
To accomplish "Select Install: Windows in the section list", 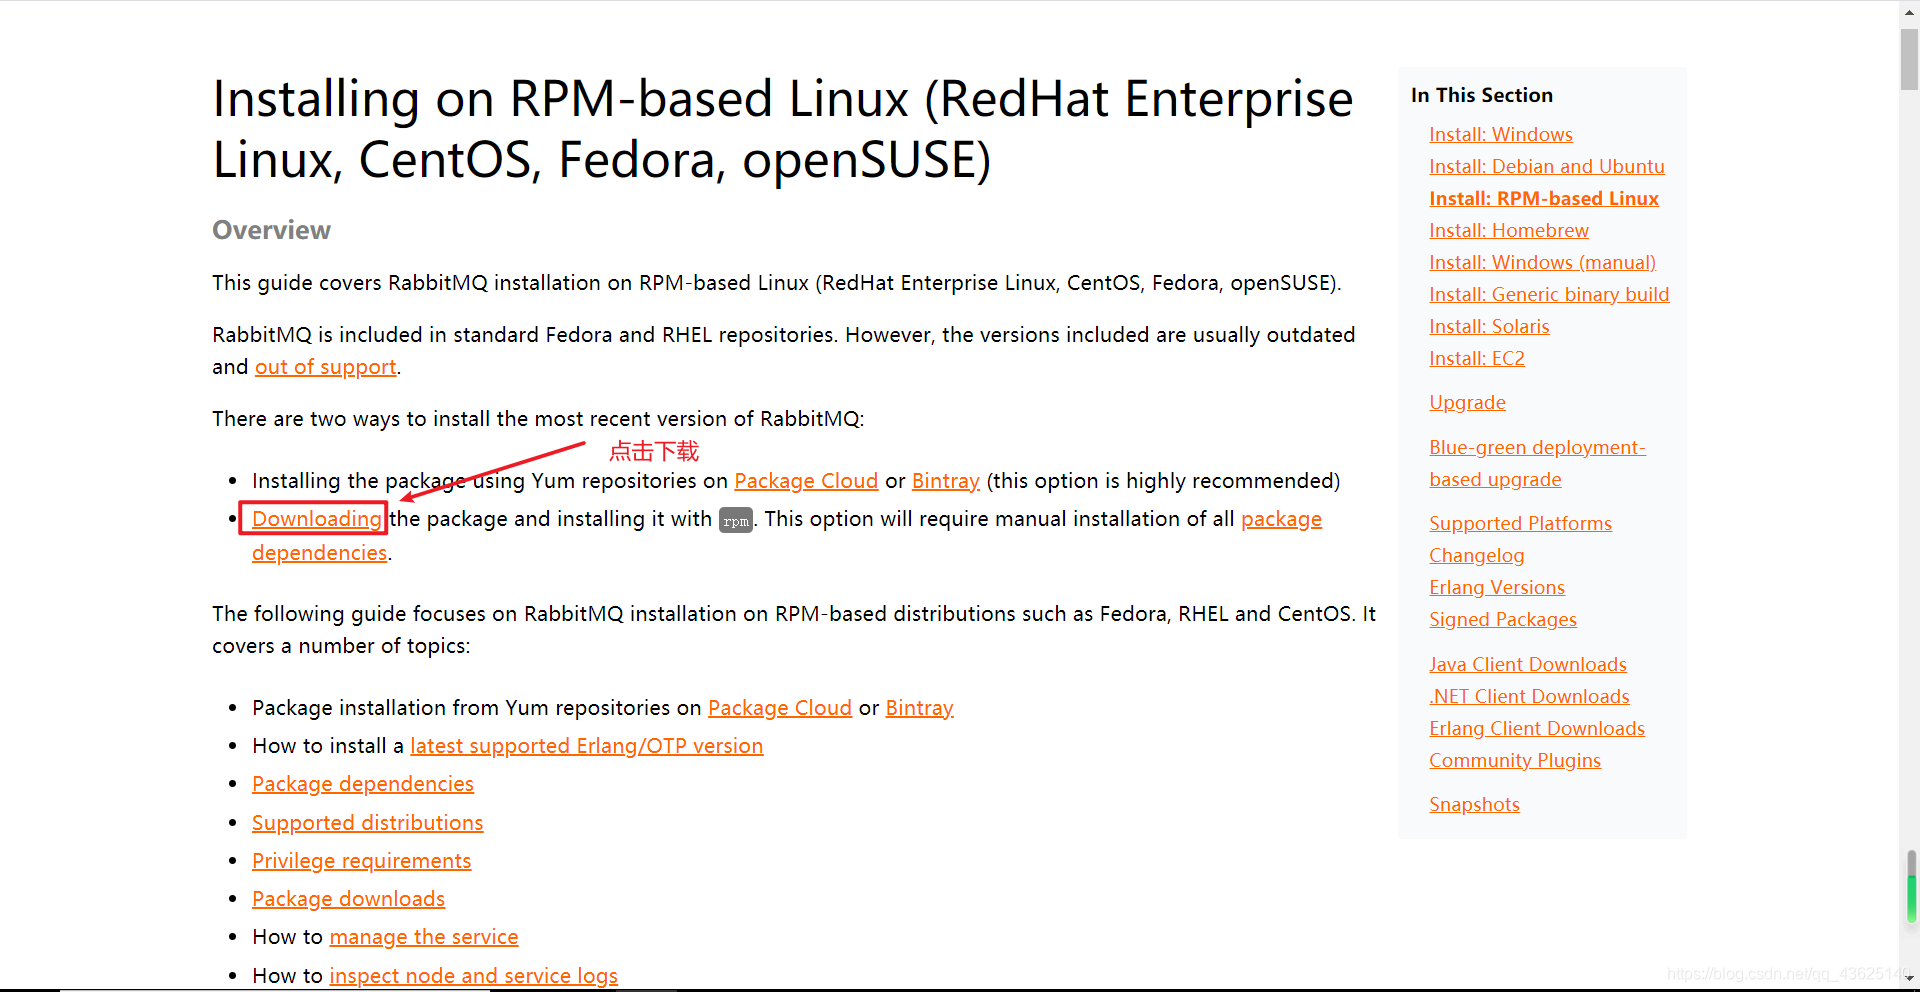I will click(x=1501, y=134).
